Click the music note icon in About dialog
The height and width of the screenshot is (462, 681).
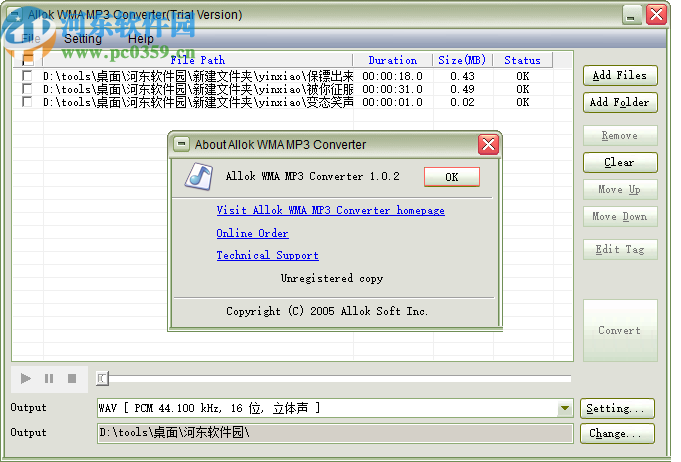click(x=199, y=176)
